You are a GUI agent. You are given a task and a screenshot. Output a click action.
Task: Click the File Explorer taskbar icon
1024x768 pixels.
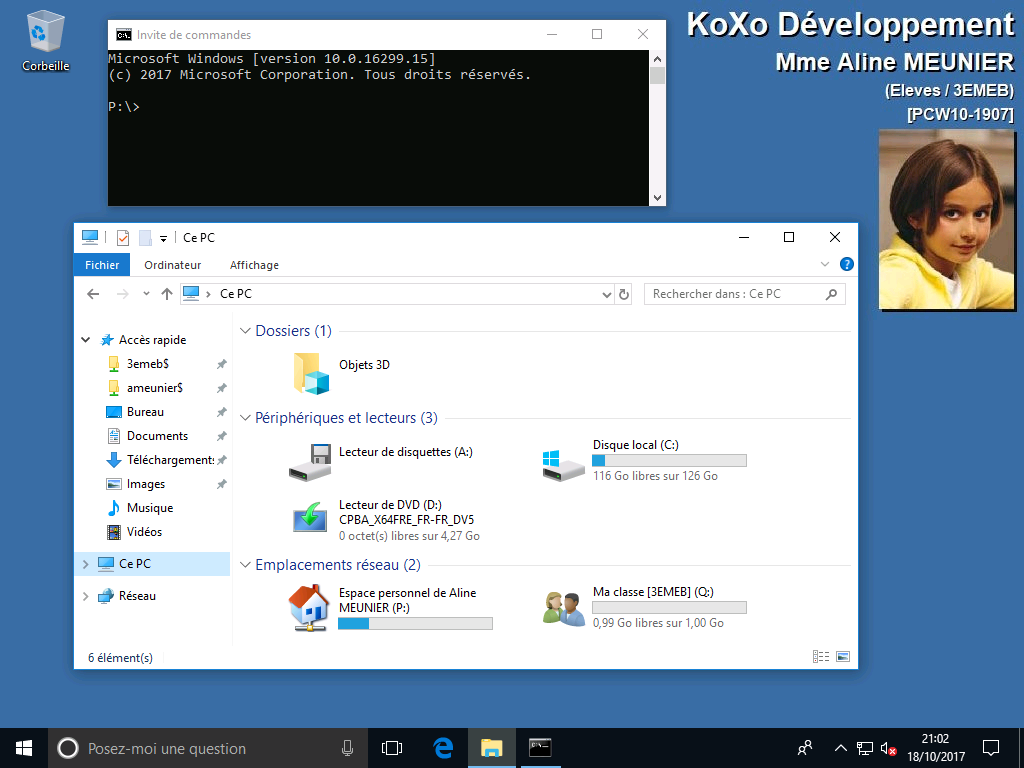(x=492, y=748)
